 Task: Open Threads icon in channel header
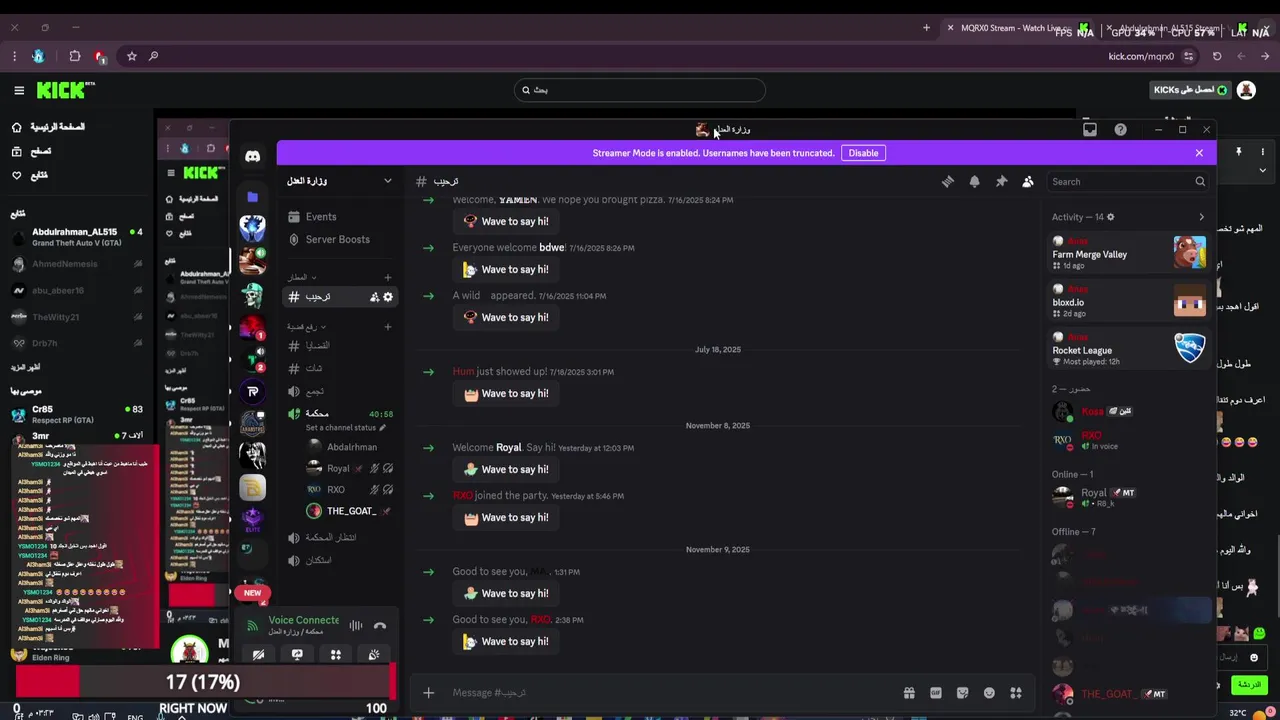tap(948, 181)
